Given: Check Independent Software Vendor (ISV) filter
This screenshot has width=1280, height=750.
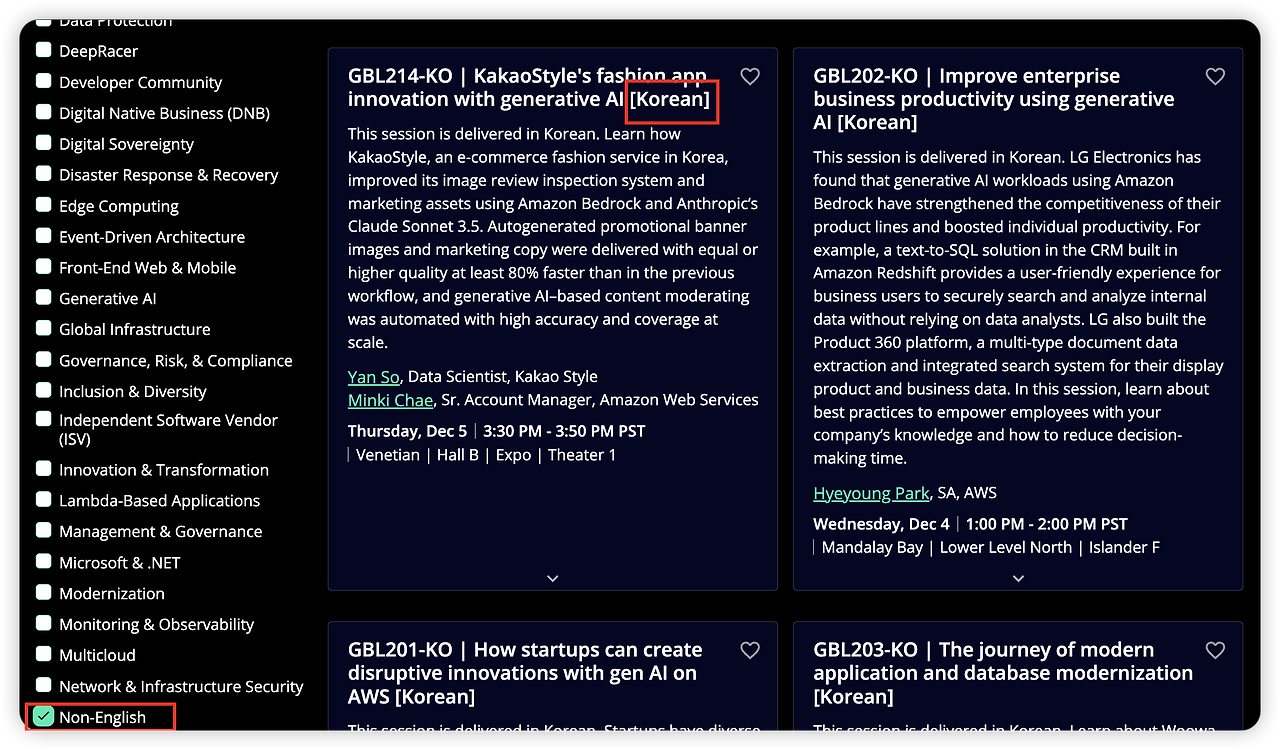Looking at the screenshot, I should point(44,420).
